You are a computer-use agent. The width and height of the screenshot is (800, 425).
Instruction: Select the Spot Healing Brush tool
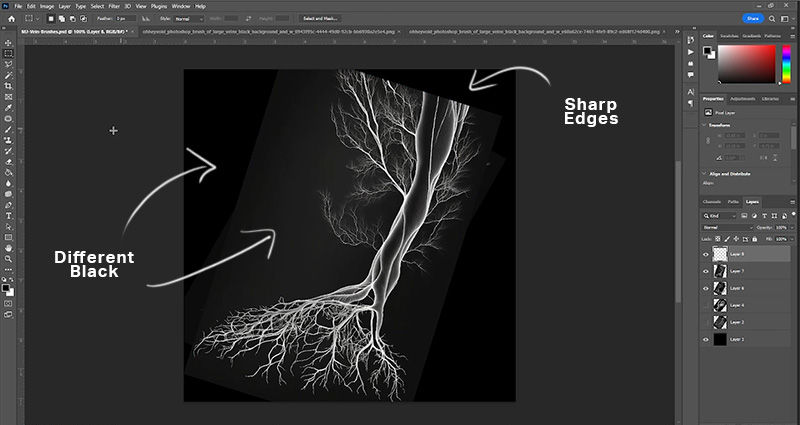click(x=8, y=118)
